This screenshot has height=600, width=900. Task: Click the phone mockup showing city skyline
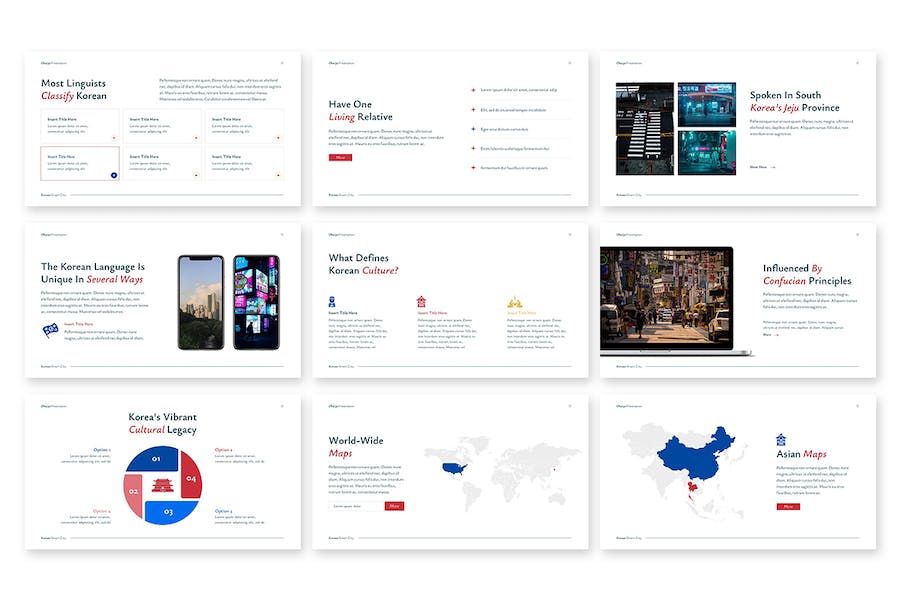[x=200, y=302]
